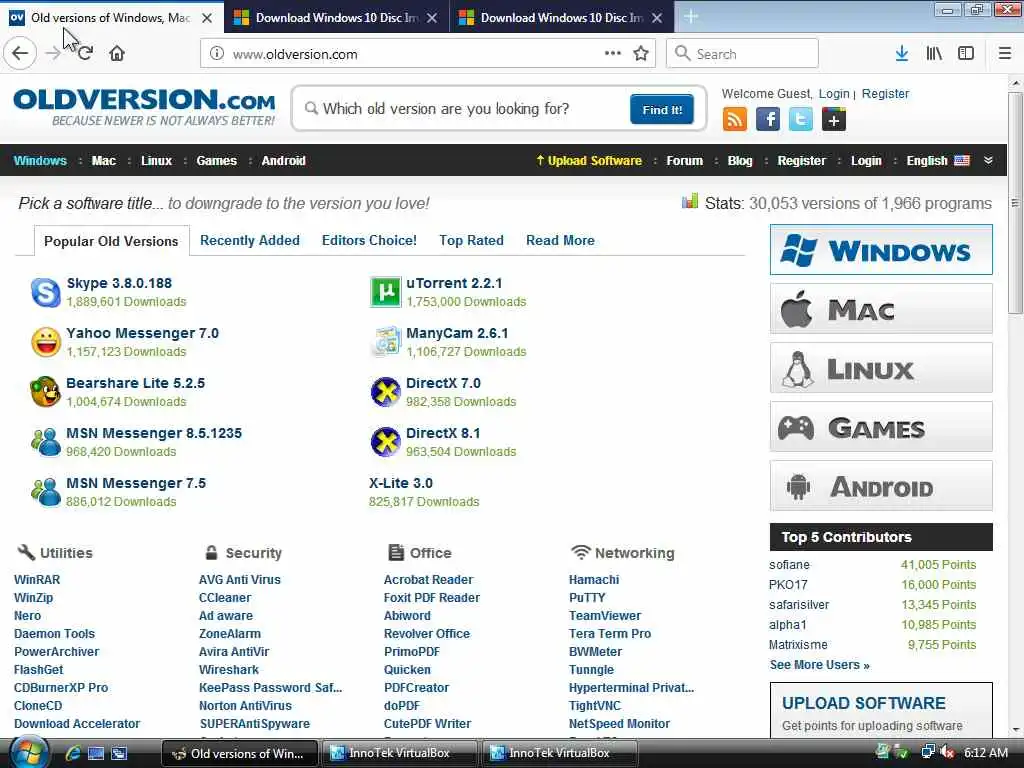Click the Find It! button
1024x768 pixels.
pos(662,109)
